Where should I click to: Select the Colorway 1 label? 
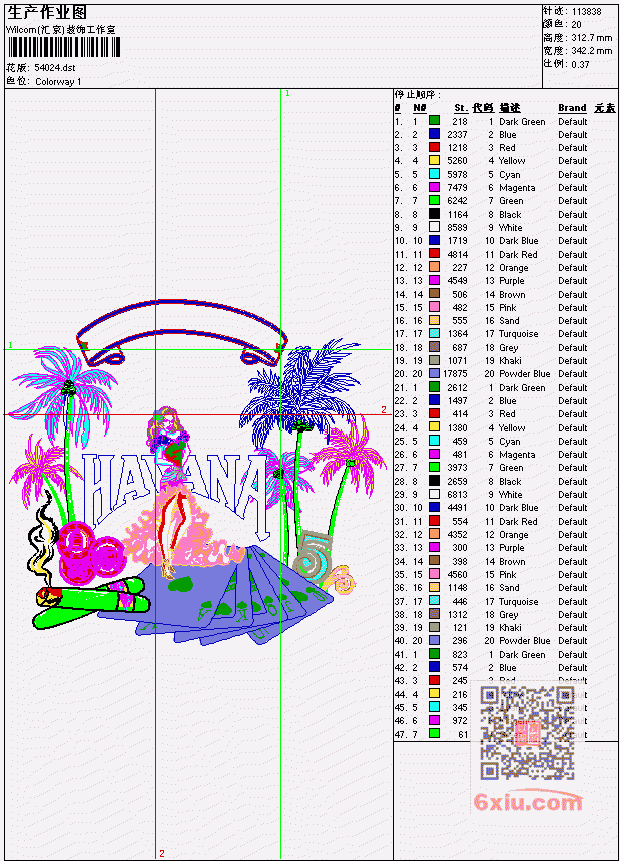58,81
